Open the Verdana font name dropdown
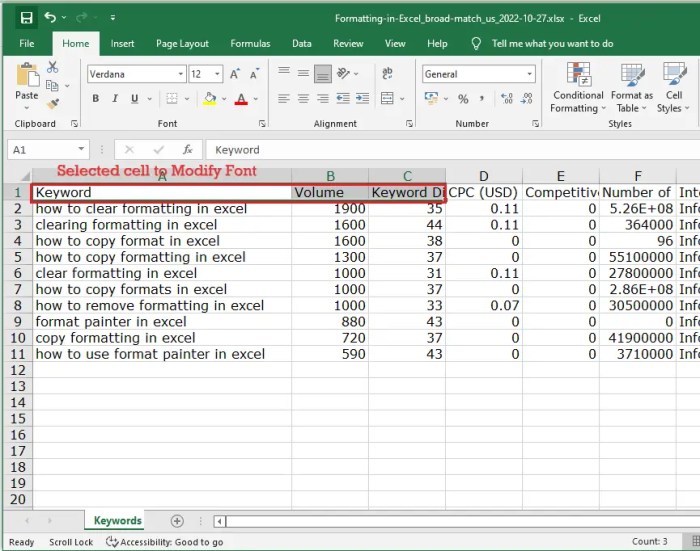700x551 pixels. [x=181, y=74]
